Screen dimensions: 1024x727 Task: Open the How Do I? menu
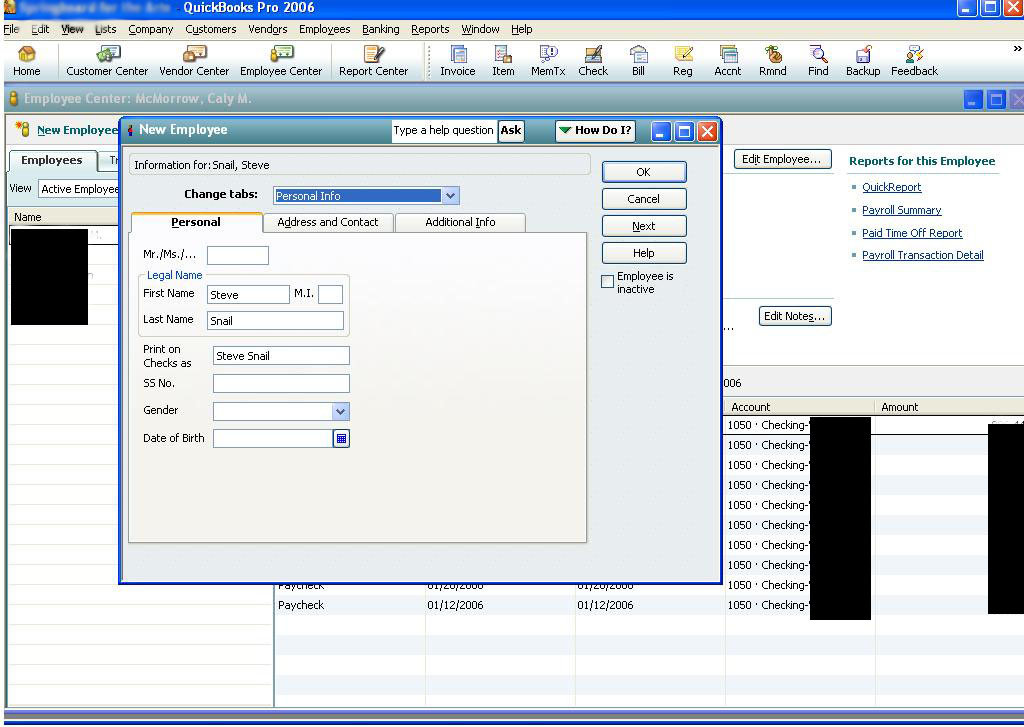click(x=595, y=130)
